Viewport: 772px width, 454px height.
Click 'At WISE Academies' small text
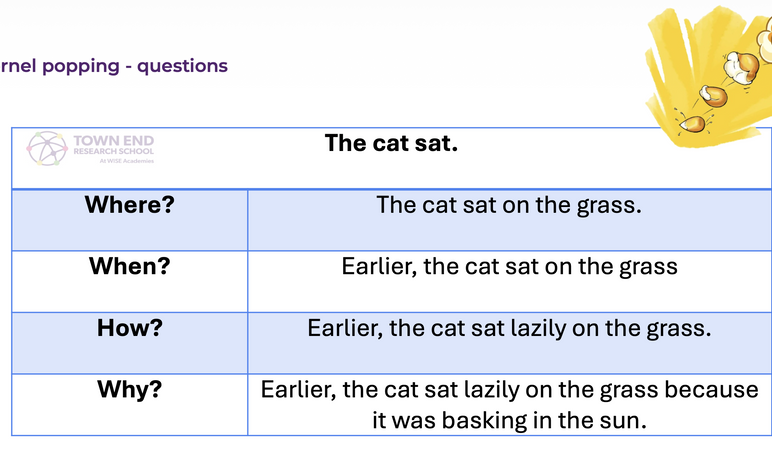tap(127, 161)
